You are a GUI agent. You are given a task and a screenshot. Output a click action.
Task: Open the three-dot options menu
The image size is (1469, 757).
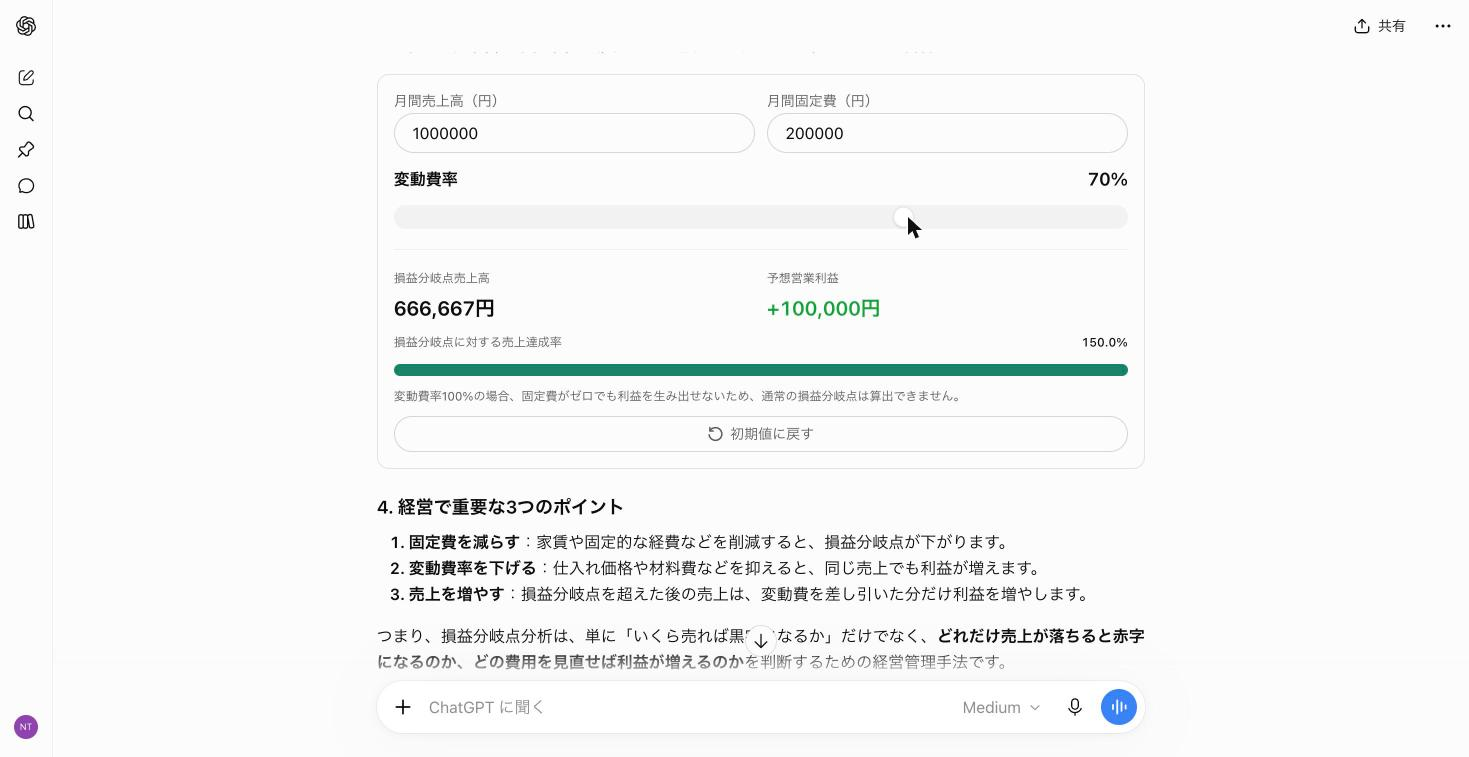[x=1443, y=26]
